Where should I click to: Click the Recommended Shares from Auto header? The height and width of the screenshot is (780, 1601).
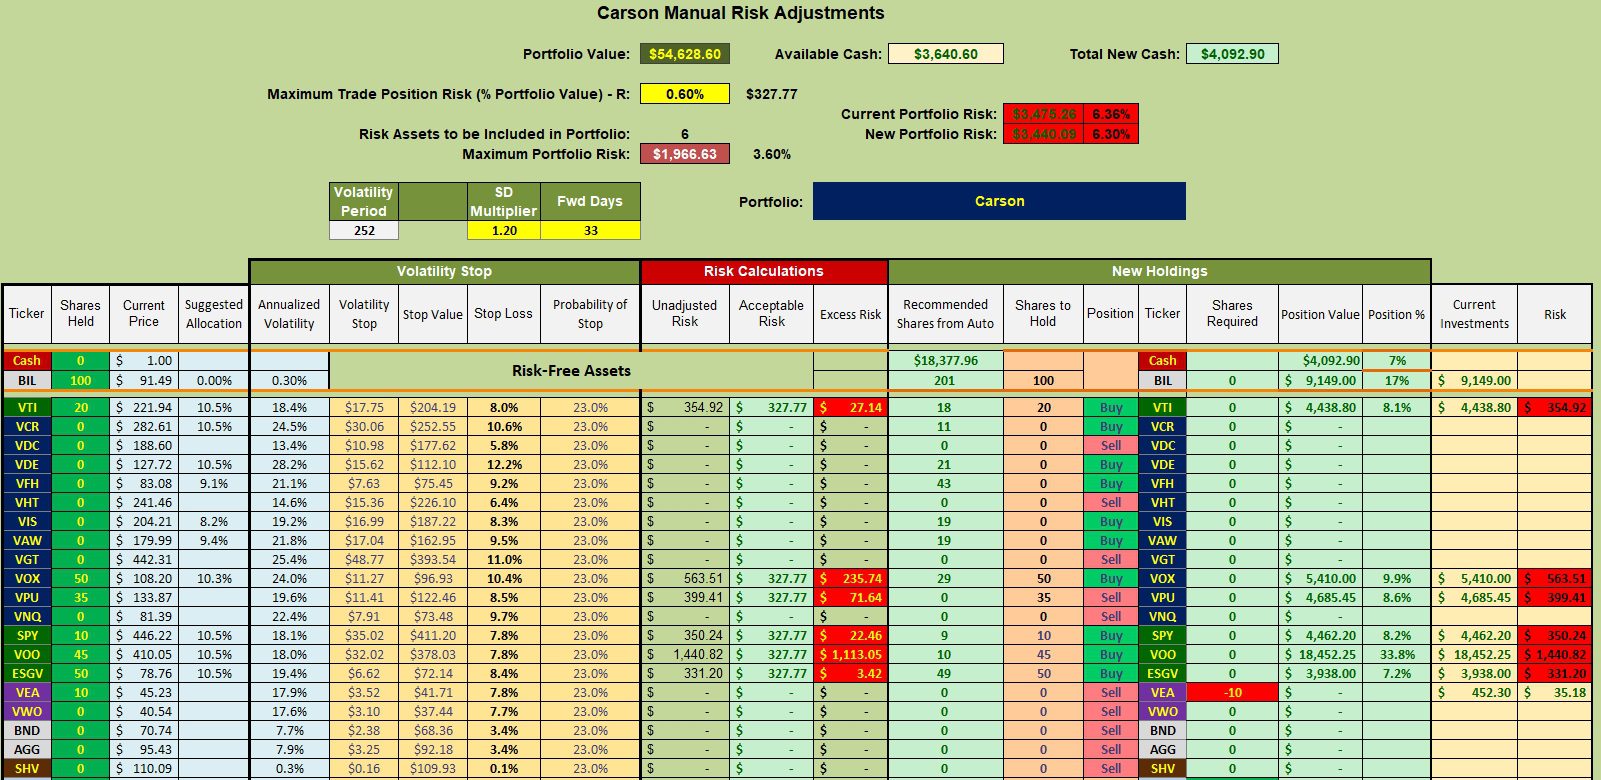click(945, 314)
